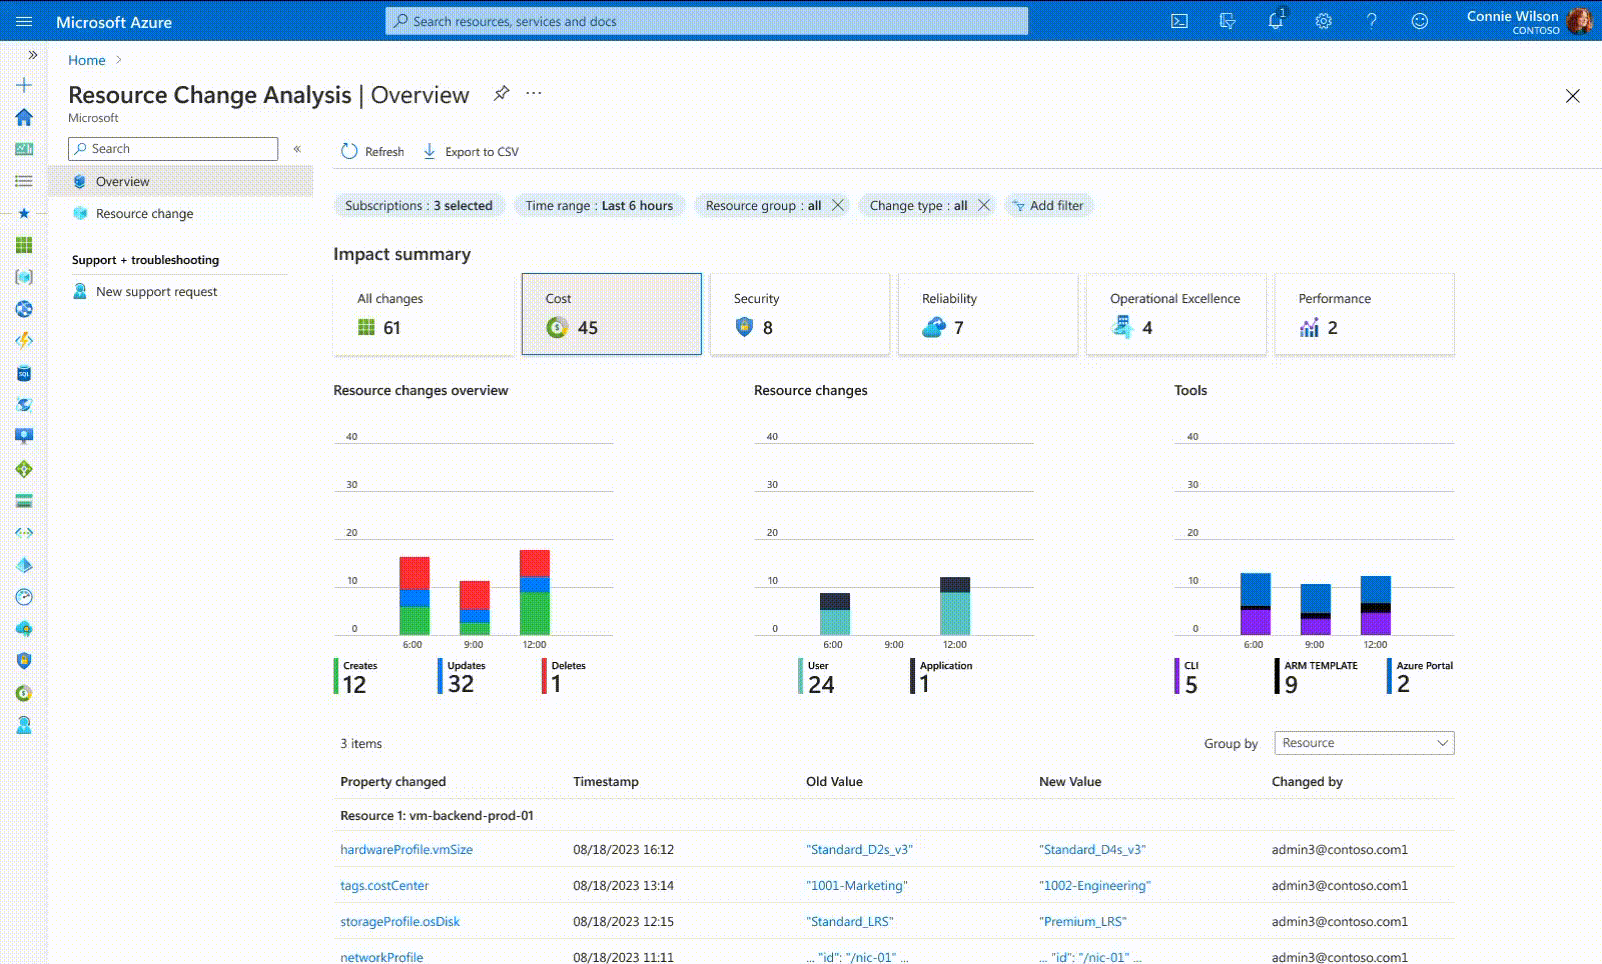Open the Group by Resource dropdown
The width and height of the screenshot is (1602, 964).
[1363, 743]
